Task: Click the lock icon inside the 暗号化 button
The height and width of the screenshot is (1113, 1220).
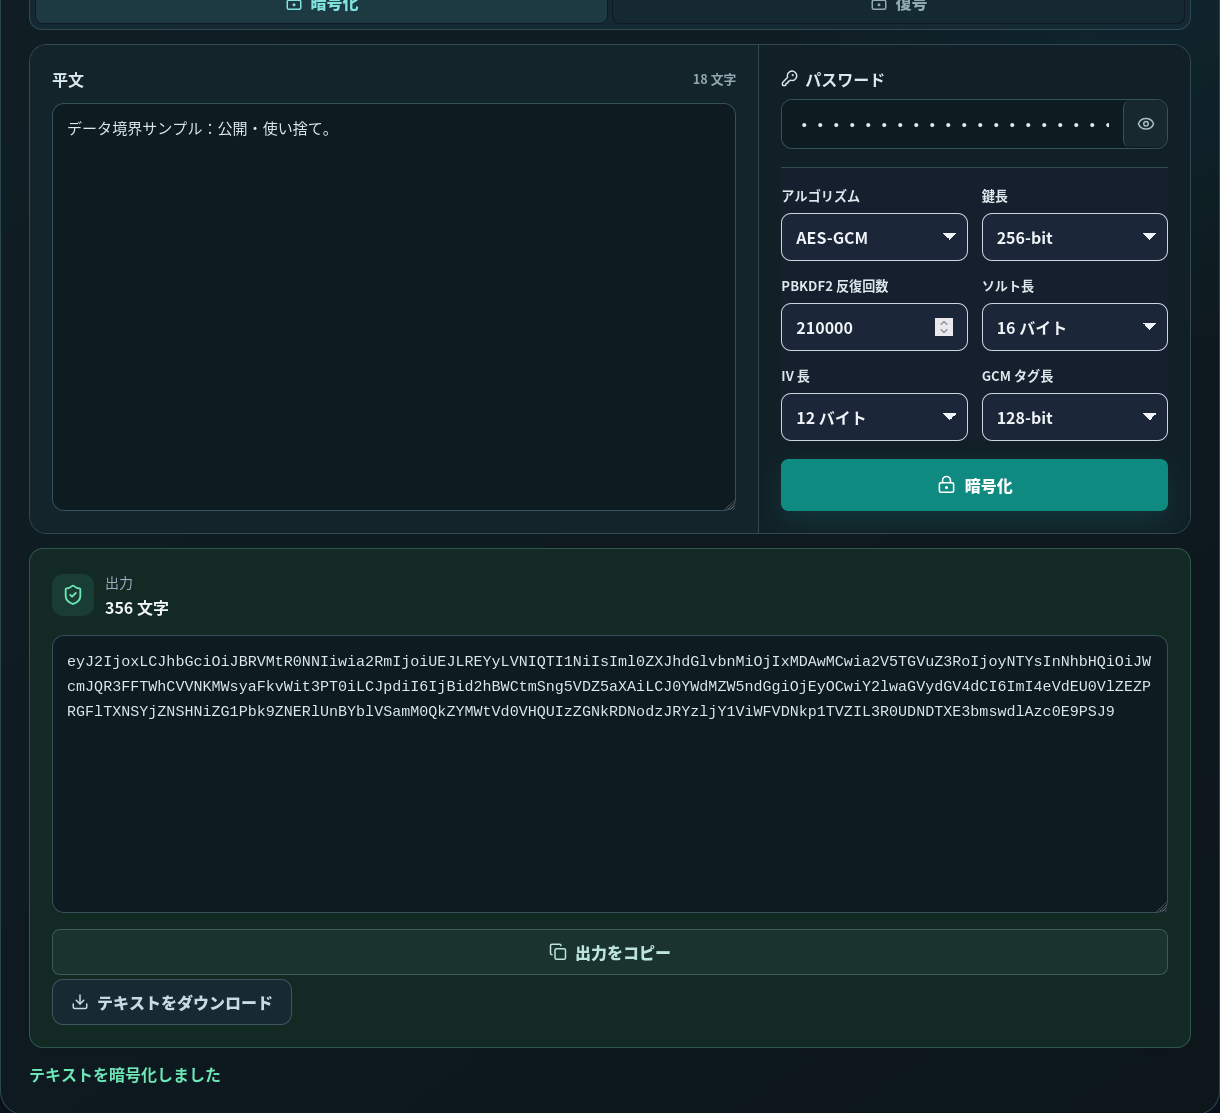Action: tap(946, 485)
